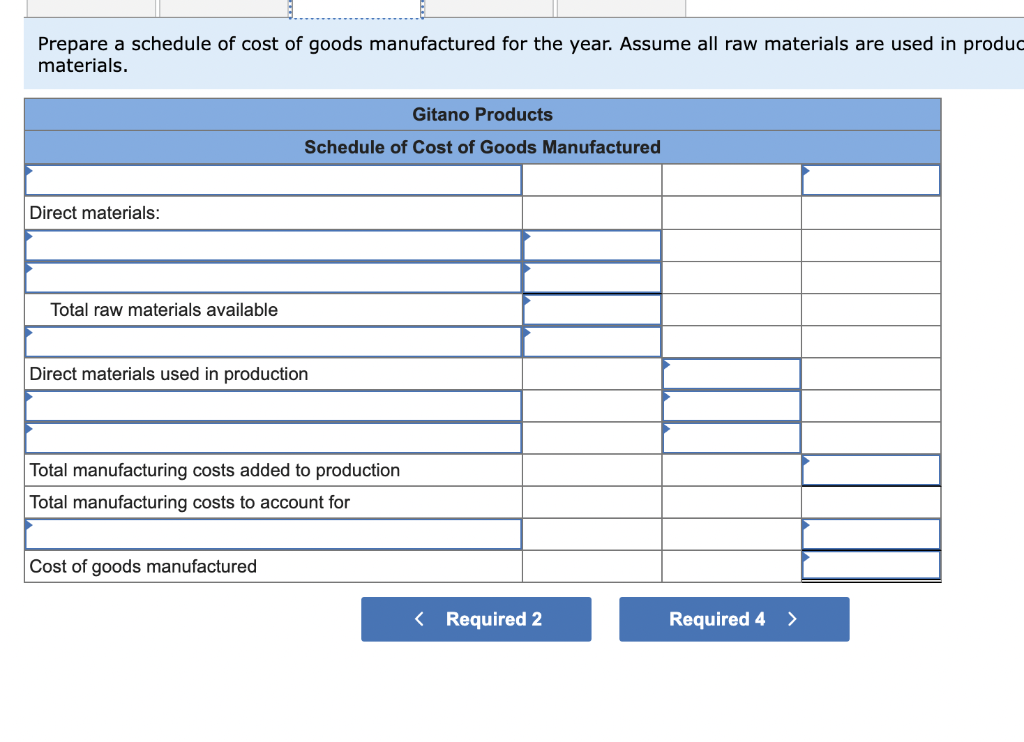Enter Total manufacturing costs added to production amount
Screen dimensions: 1024x742
click(870, 469)
